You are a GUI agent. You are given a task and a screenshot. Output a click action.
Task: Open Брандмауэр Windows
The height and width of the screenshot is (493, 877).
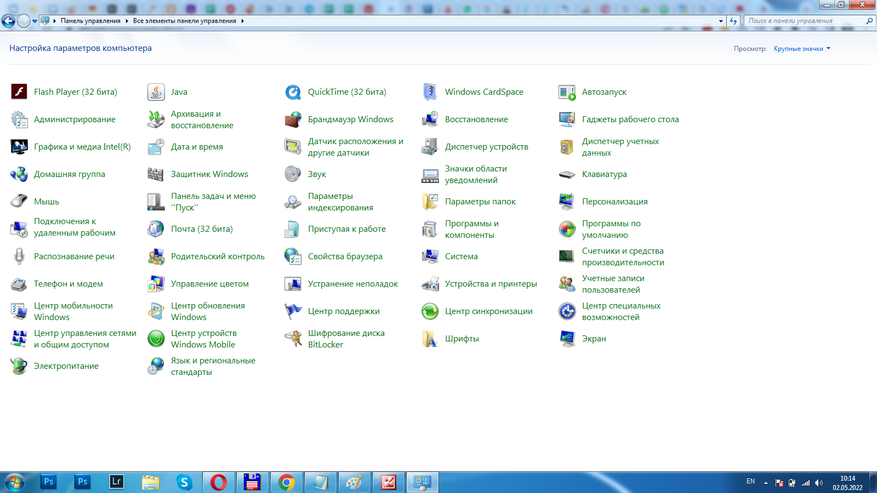350,119
